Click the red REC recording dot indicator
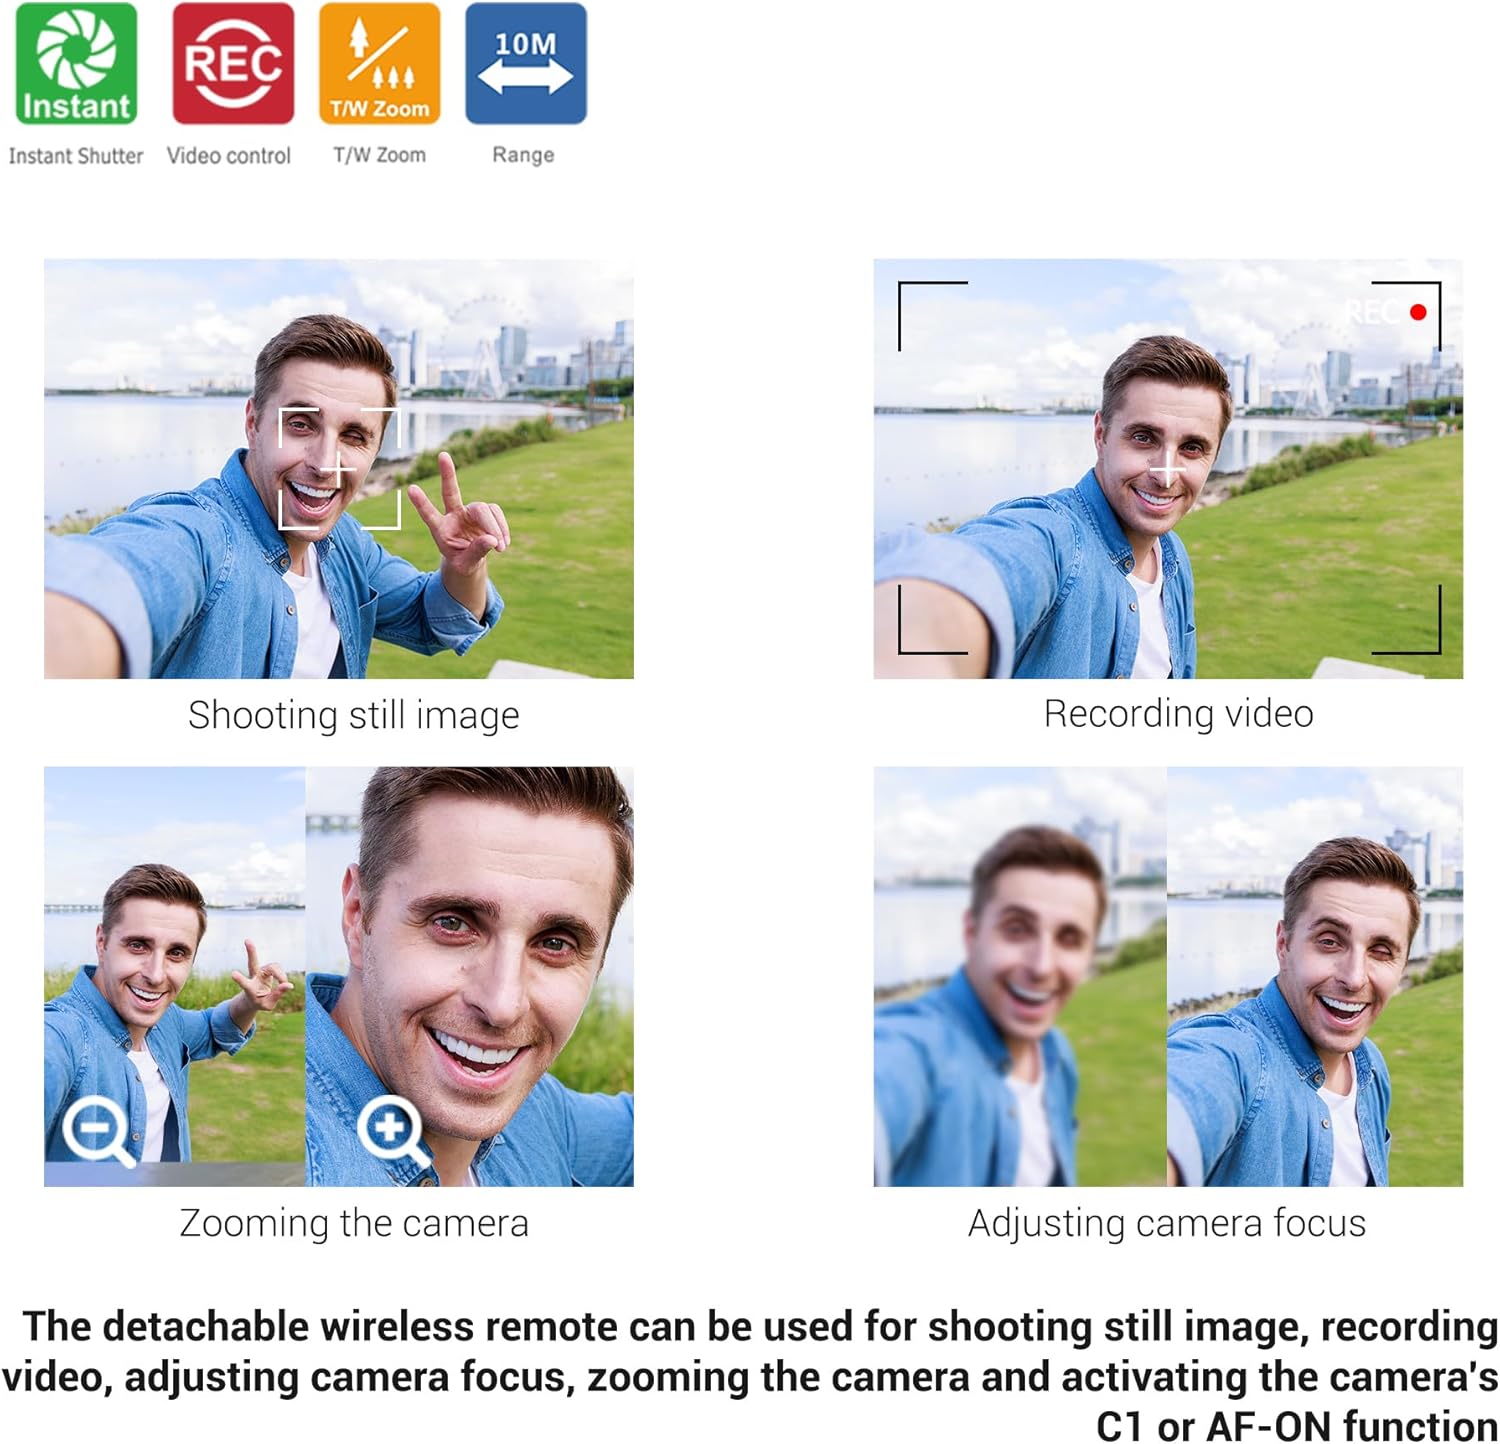This screenshot has width=1500, height=1444. (x=1417, y=312)
